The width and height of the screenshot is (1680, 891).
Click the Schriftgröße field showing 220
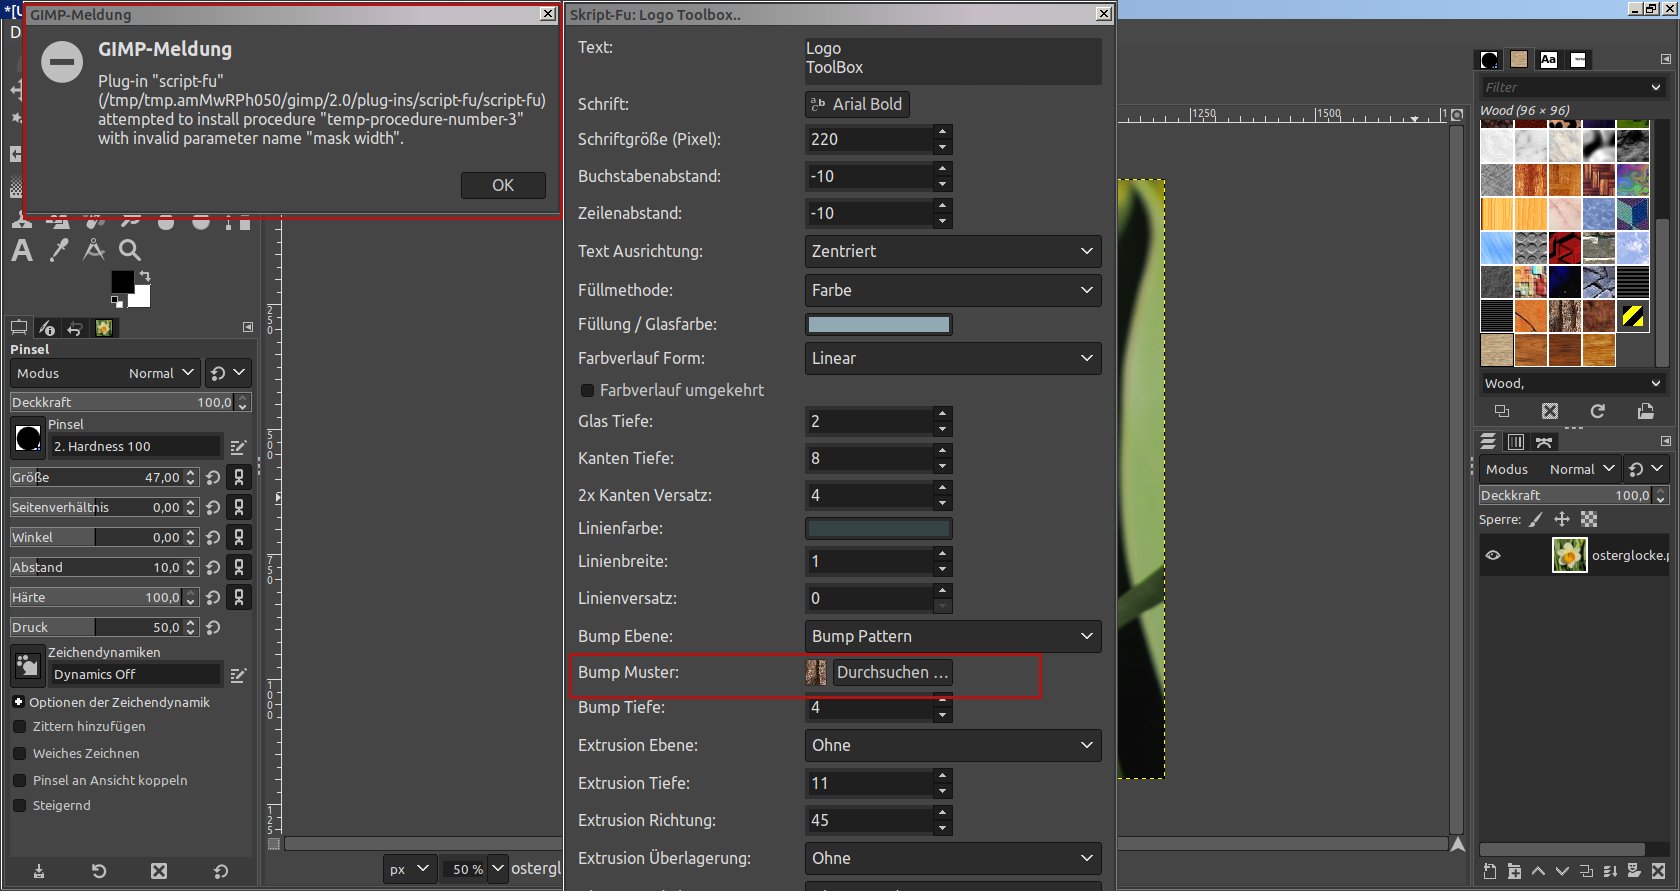pyautogui.click(x=869, y=139)
